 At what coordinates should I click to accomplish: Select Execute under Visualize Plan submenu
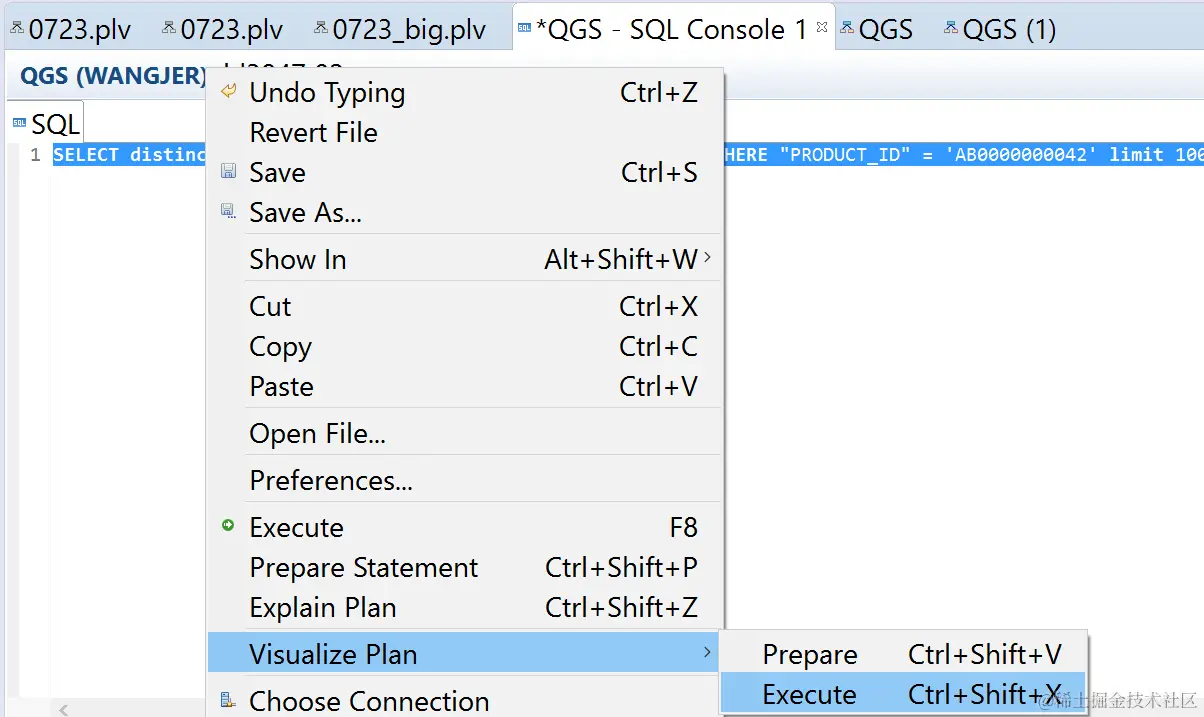click(x=809, y=694)
